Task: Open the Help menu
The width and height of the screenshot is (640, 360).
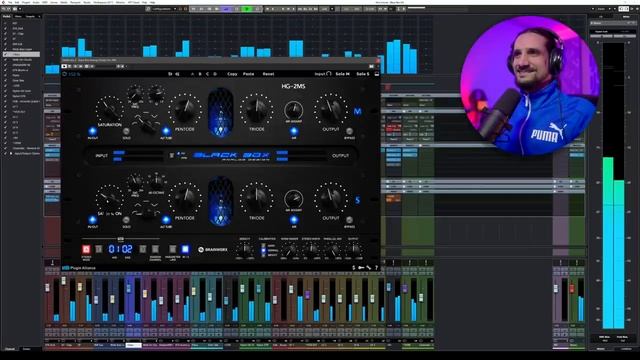Action: [152, 2]
